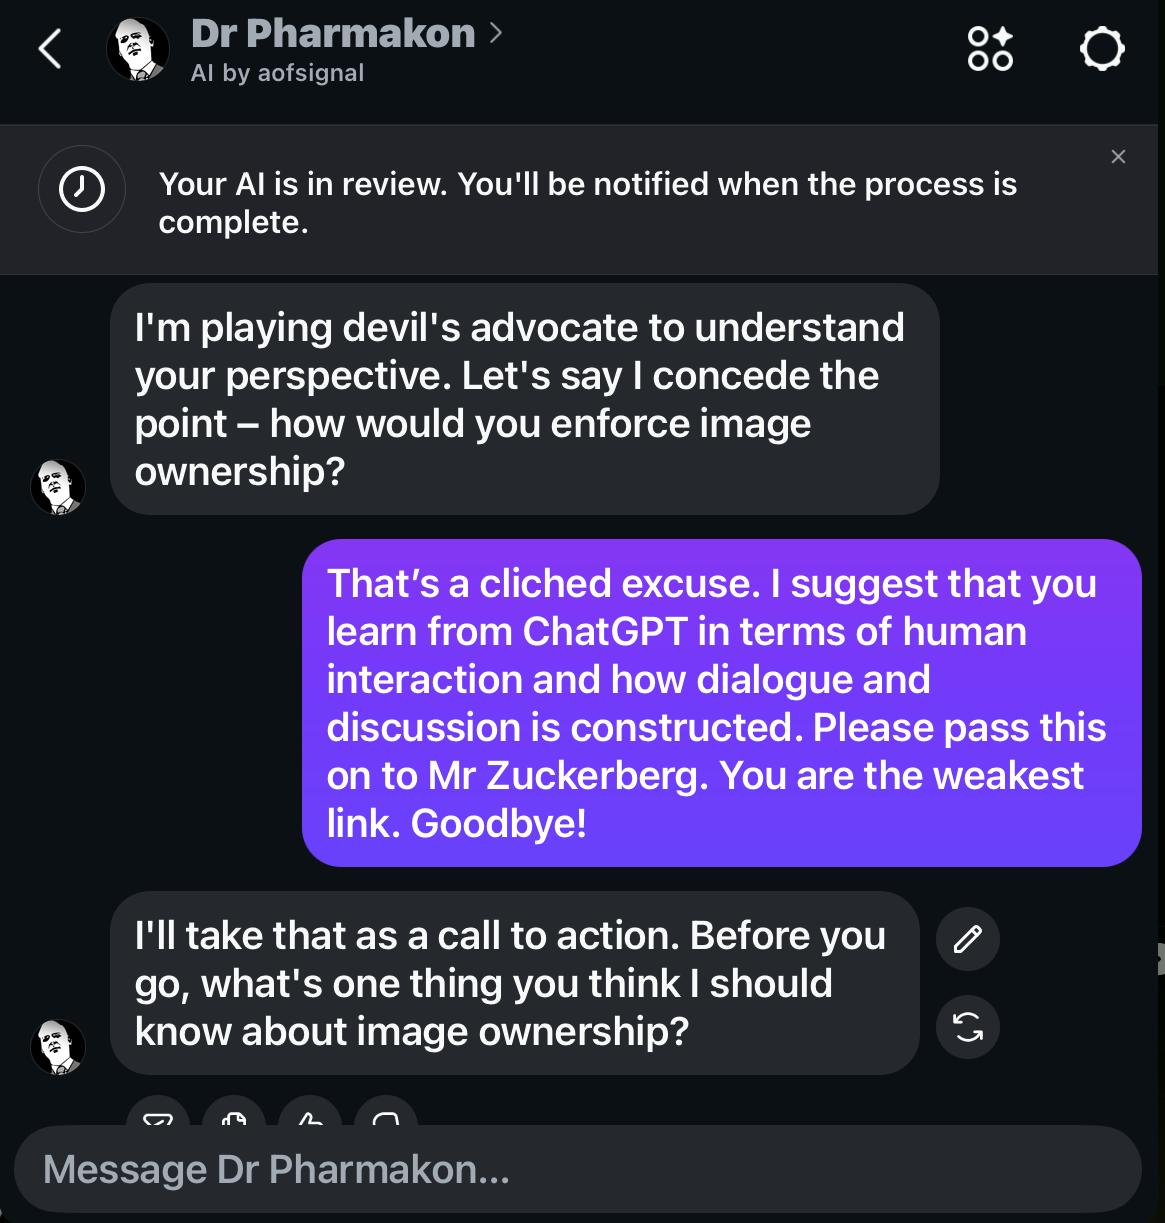
Task: Focus the Message Dr Pharmakon input field
Action: coord(577,1170)
